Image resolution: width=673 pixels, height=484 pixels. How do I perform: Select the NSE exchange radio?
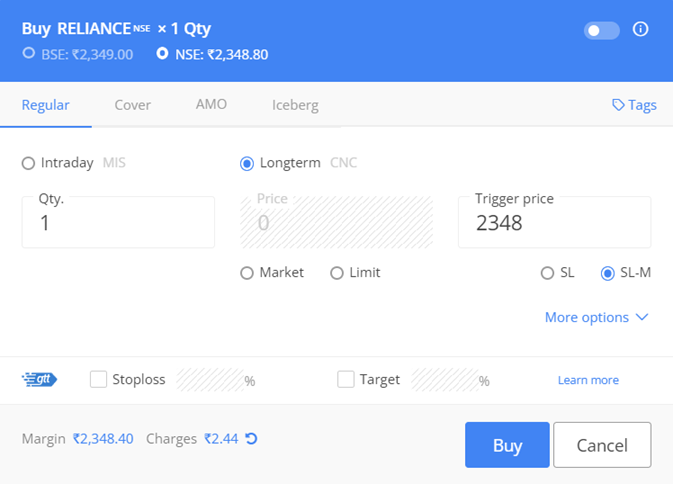tap(162, 53)
